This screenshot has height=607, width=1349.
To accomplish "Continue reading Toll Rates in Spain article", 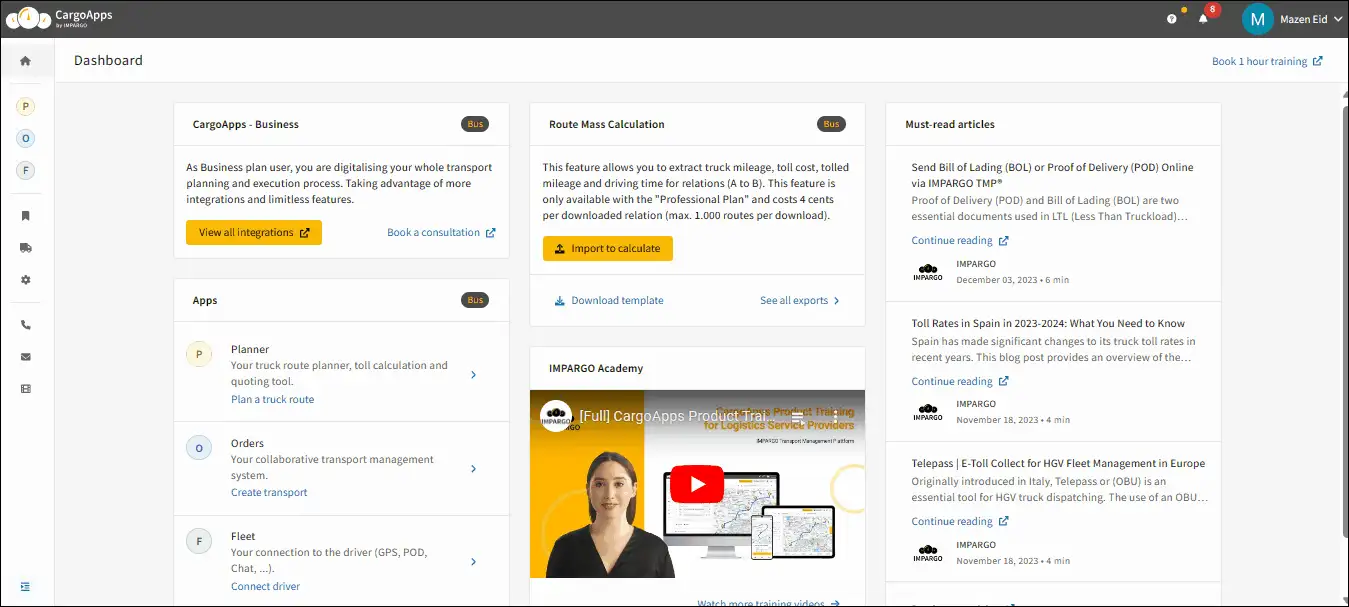I will point(960,381).
